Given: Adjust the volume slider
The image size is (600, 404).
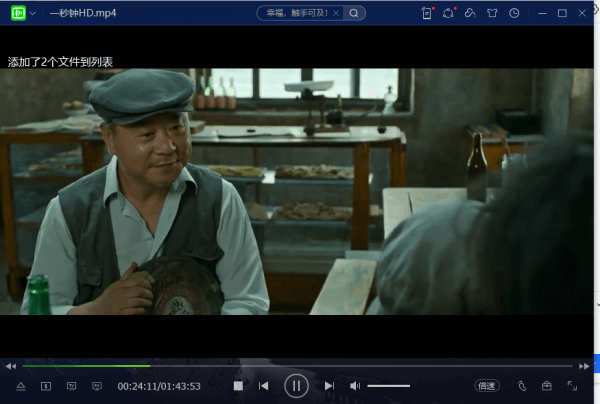Looking at the screenshot, I should tap(388, 386).
